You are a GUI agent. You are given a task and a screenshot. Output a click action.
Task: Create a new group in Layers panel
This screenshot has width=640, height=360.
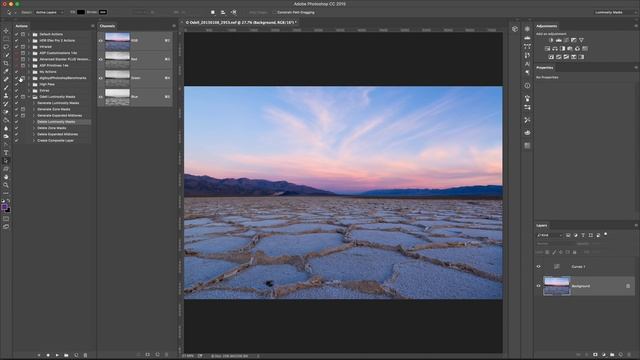click(x=612, y=355)
